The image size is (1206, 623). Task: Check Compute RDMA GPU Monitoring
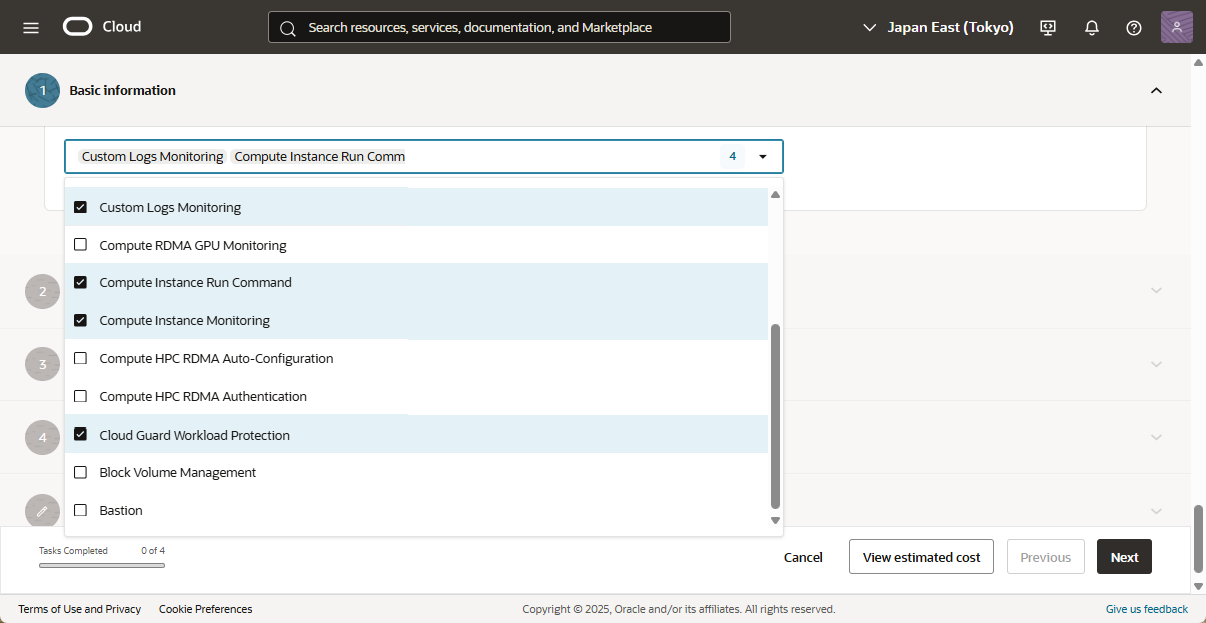tap(81, 245)
